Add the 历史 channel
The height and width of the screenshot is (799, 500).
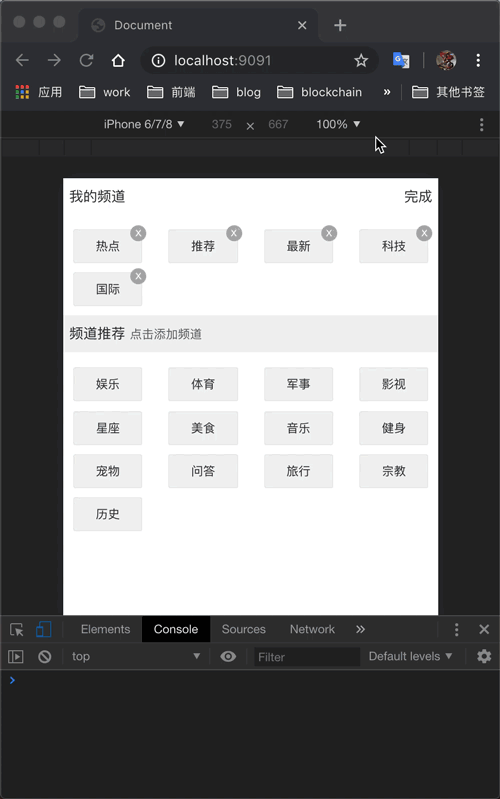coord(108,514)
